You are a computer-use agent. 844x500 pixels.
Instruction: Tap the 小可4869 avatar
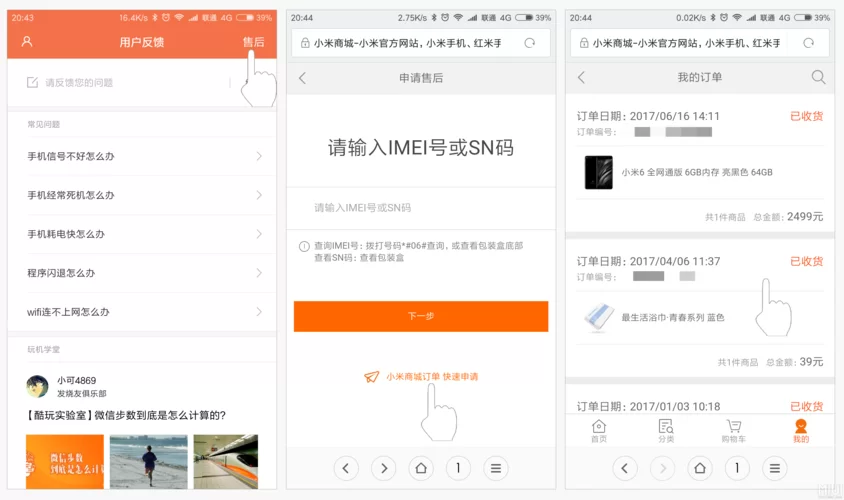pyautogui.click(x=37, y=386)
